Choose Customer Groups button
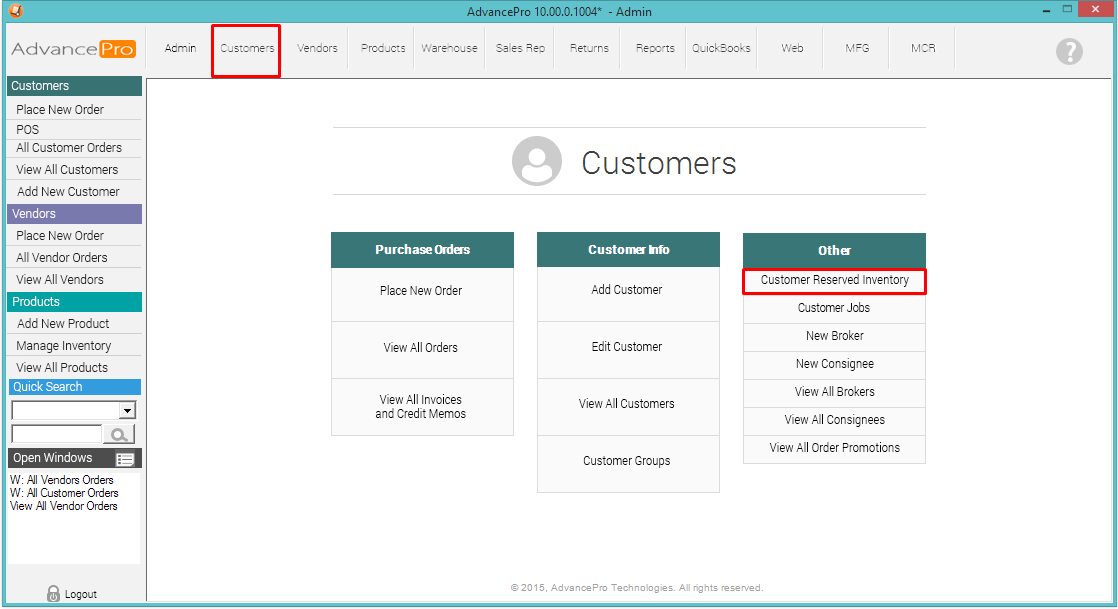 [x=627, y=461]
